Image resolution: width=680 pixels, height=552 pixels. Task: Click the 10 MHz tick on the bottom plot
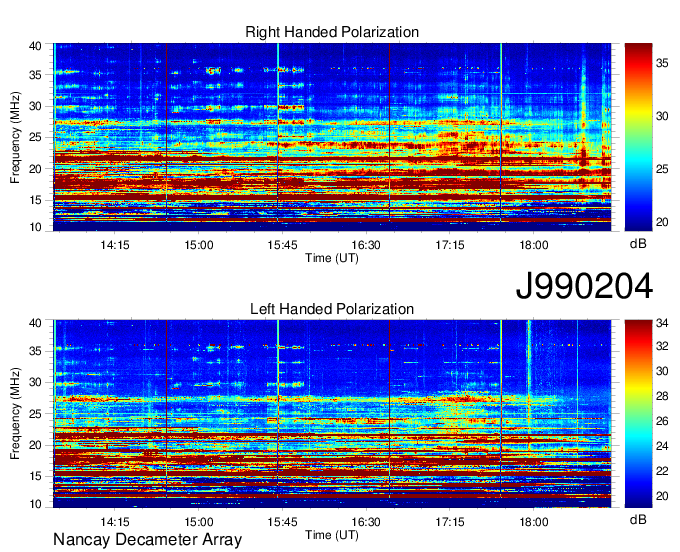pos(35,504)
